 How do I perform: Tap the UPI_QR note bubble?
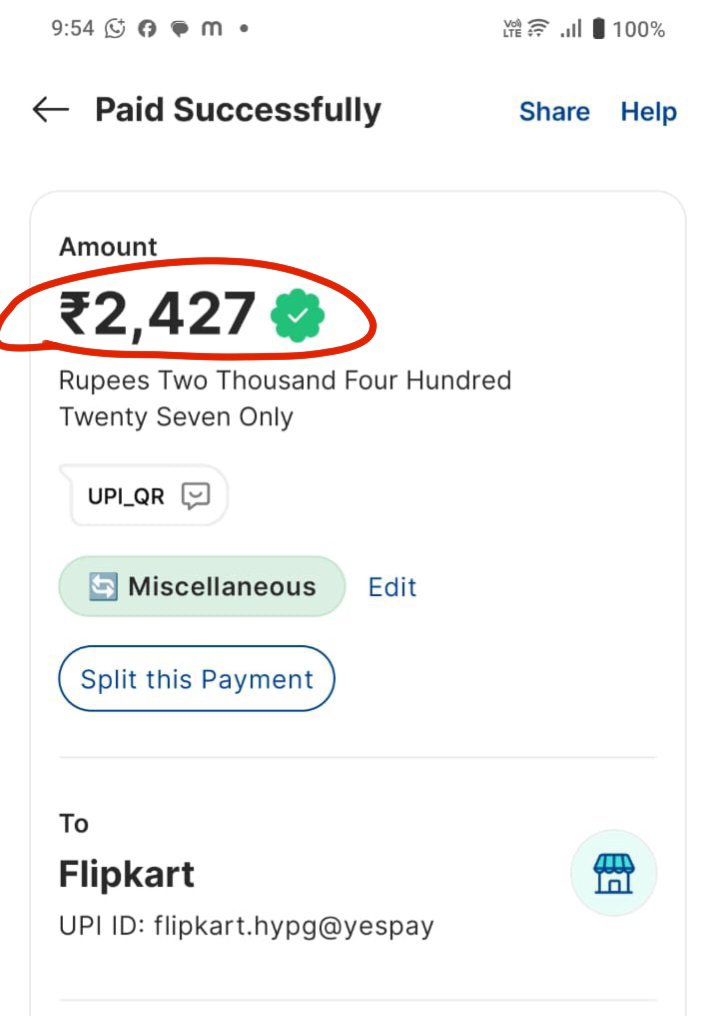[x=144, y=496]
